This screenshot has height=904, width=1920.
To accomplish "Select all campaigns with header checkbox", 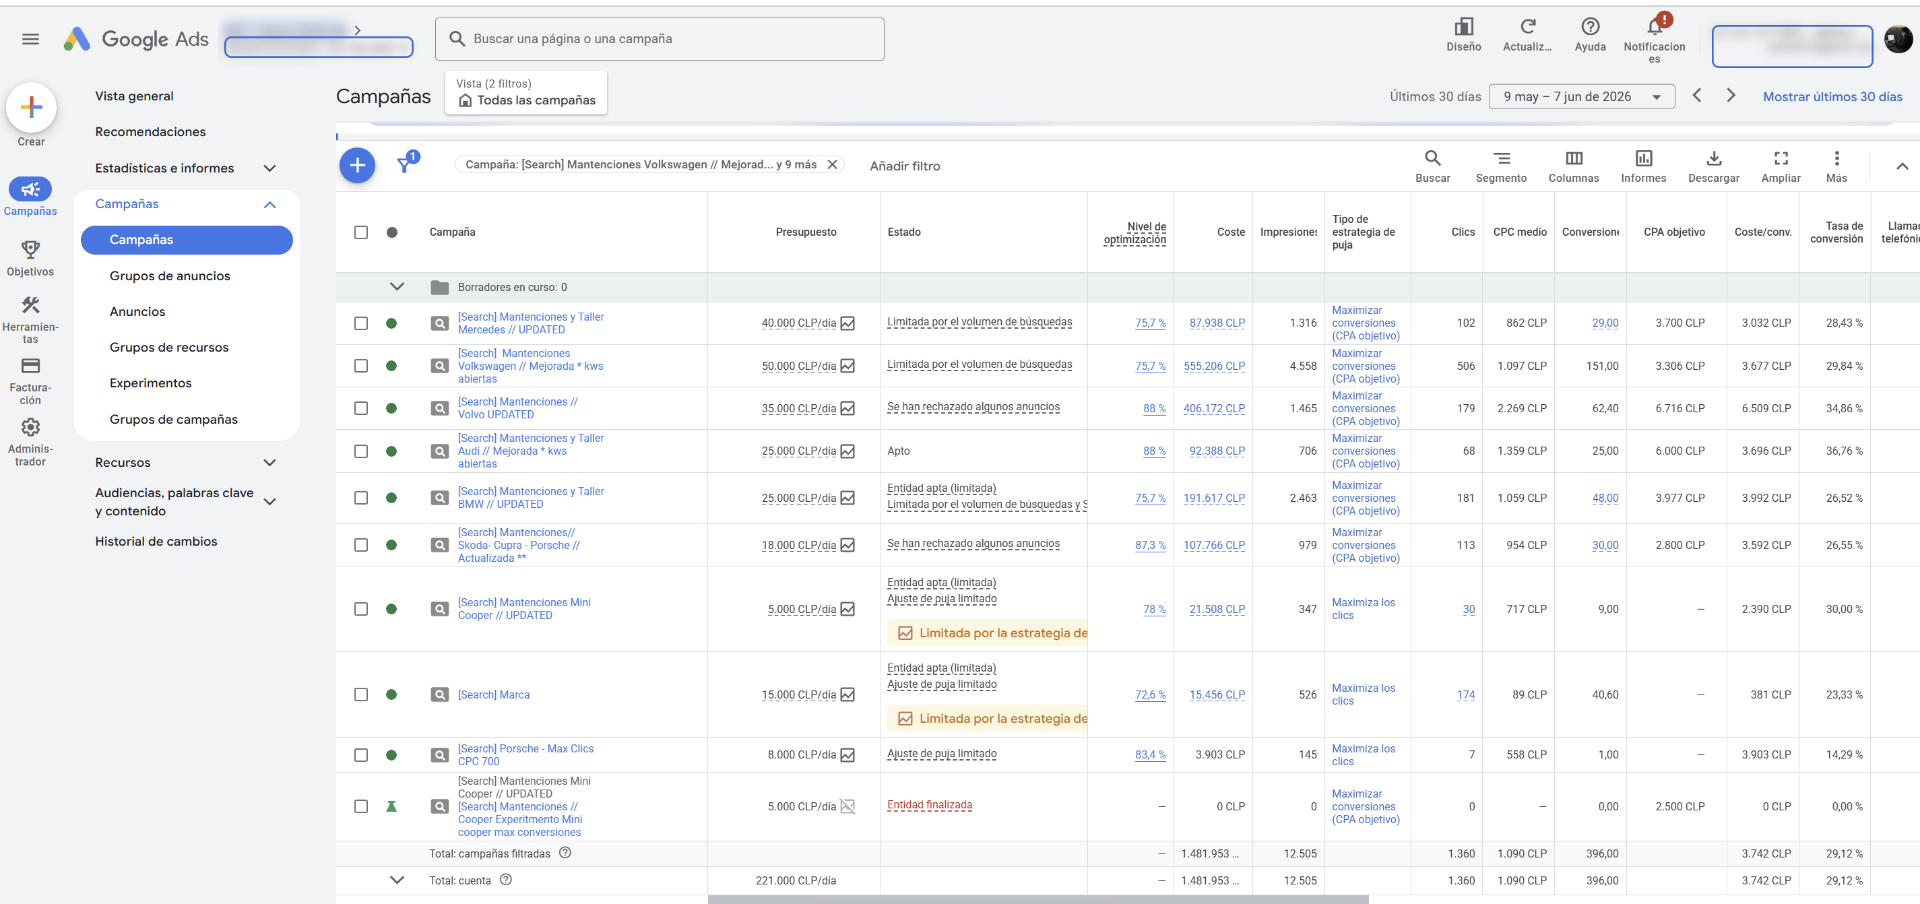I will 361,232.
